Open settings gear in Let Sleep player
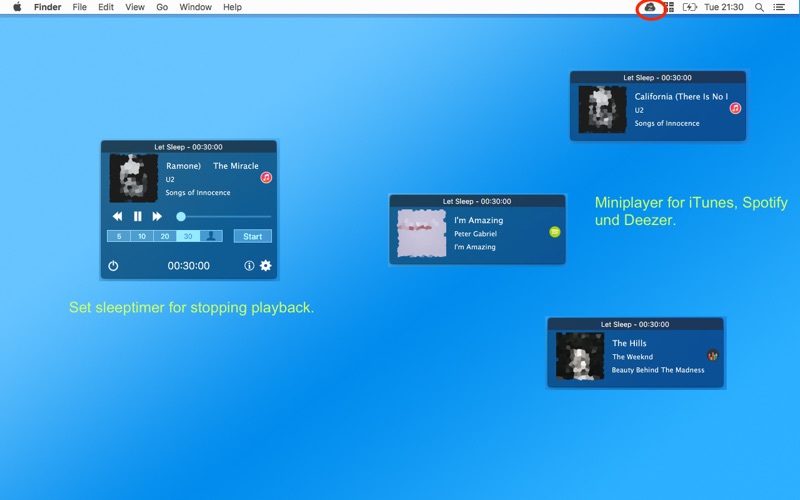The image size is (800, 500). 266,265
